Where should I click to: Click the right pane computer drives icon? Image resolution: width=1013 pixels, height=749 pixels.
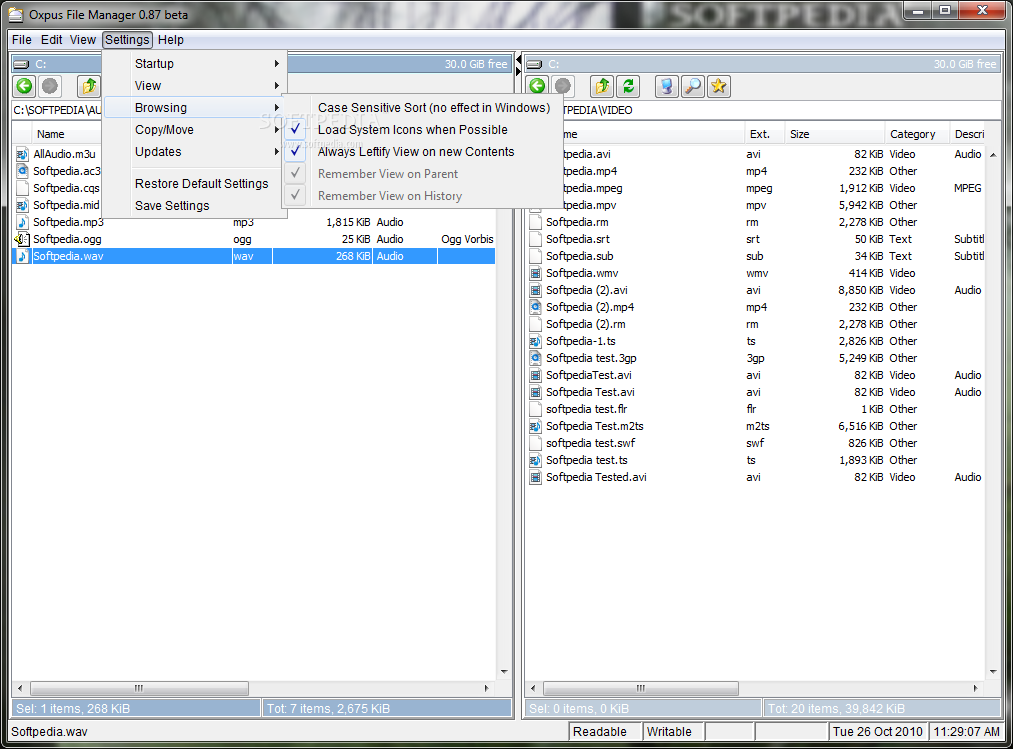[667, 86]
